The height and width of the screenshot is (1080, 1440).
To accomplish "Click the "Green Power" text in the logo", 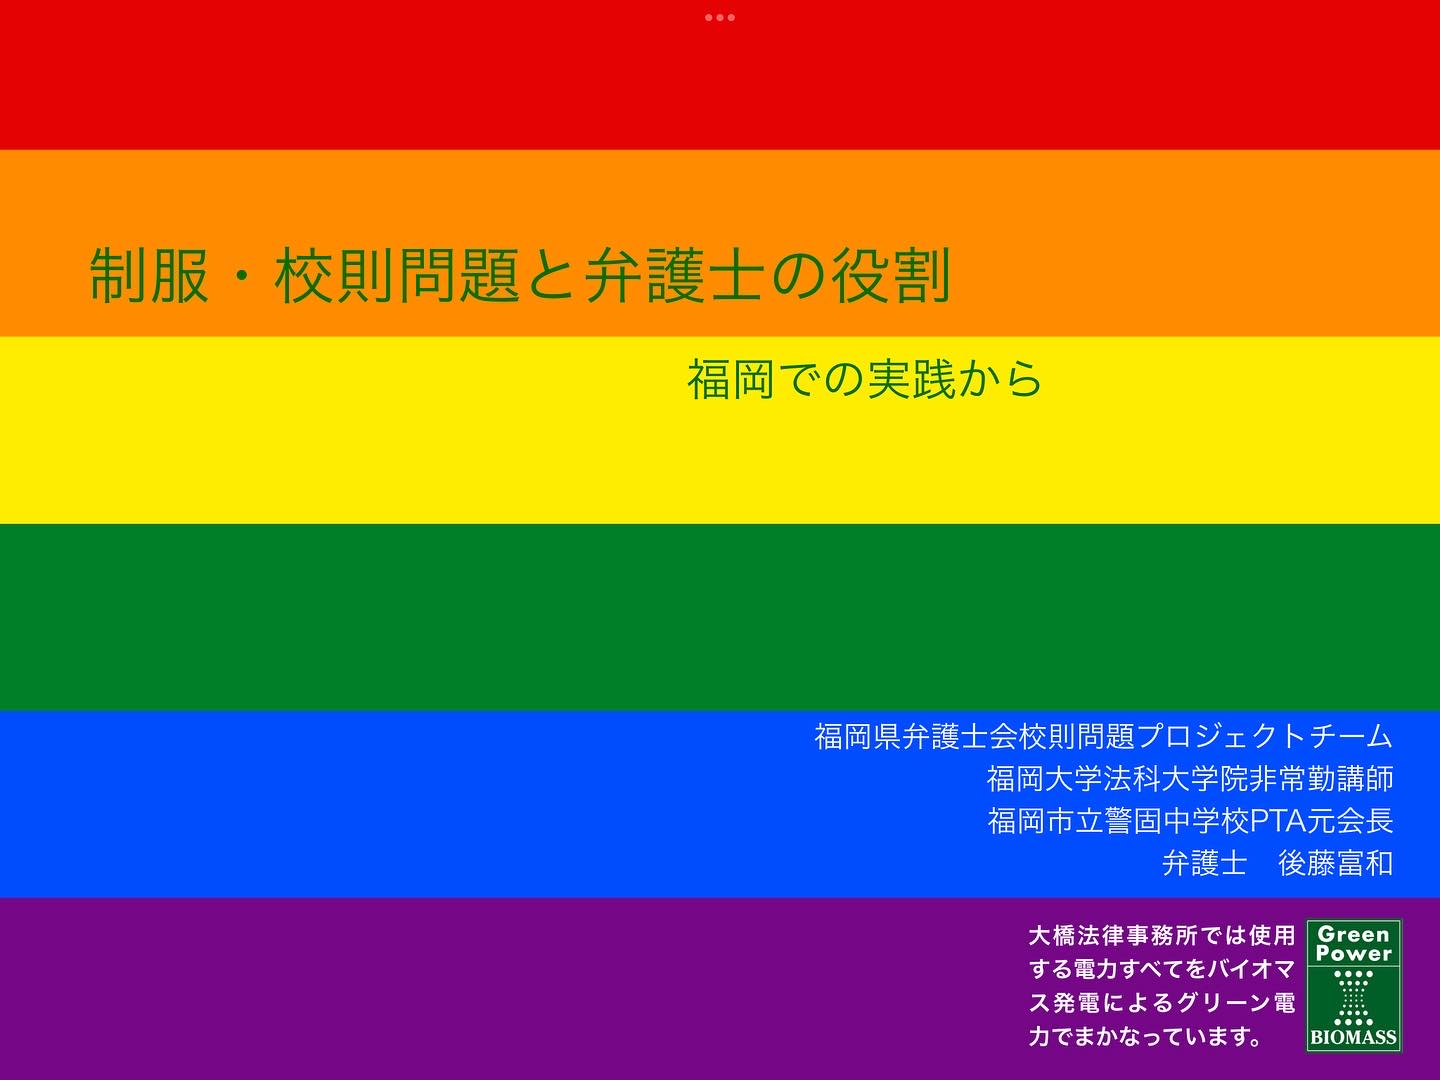I will (1353, 944).
